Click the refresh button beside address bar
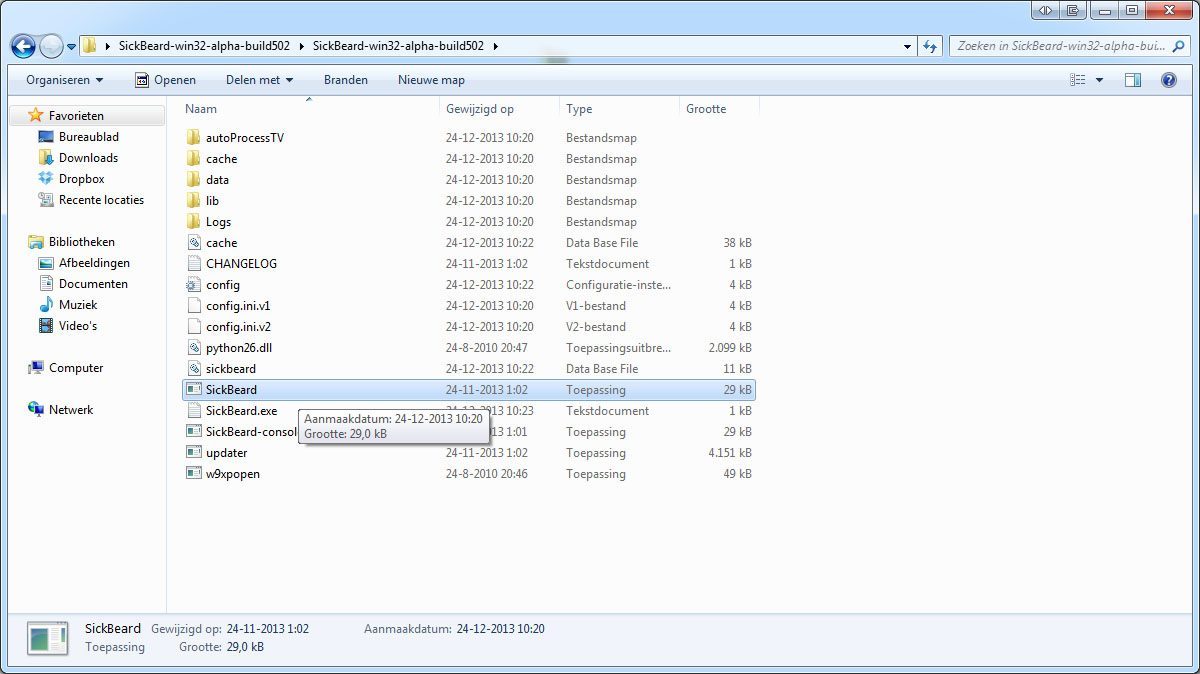 click(931, 46)
